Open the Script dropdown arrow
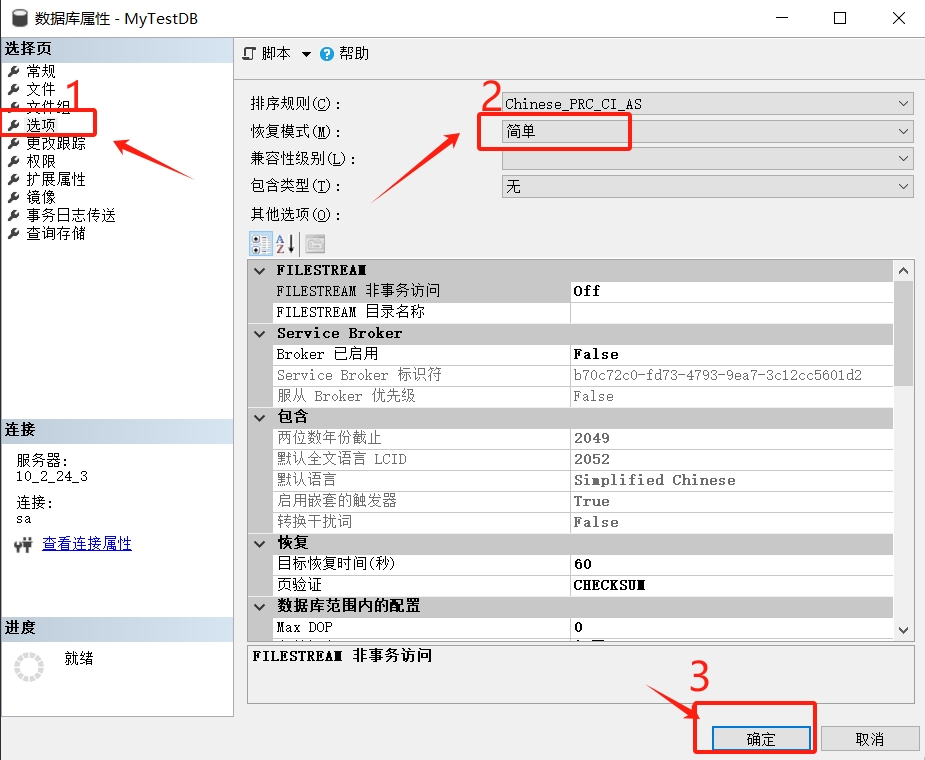The image size is (925, 760). [x=306, y=54]
